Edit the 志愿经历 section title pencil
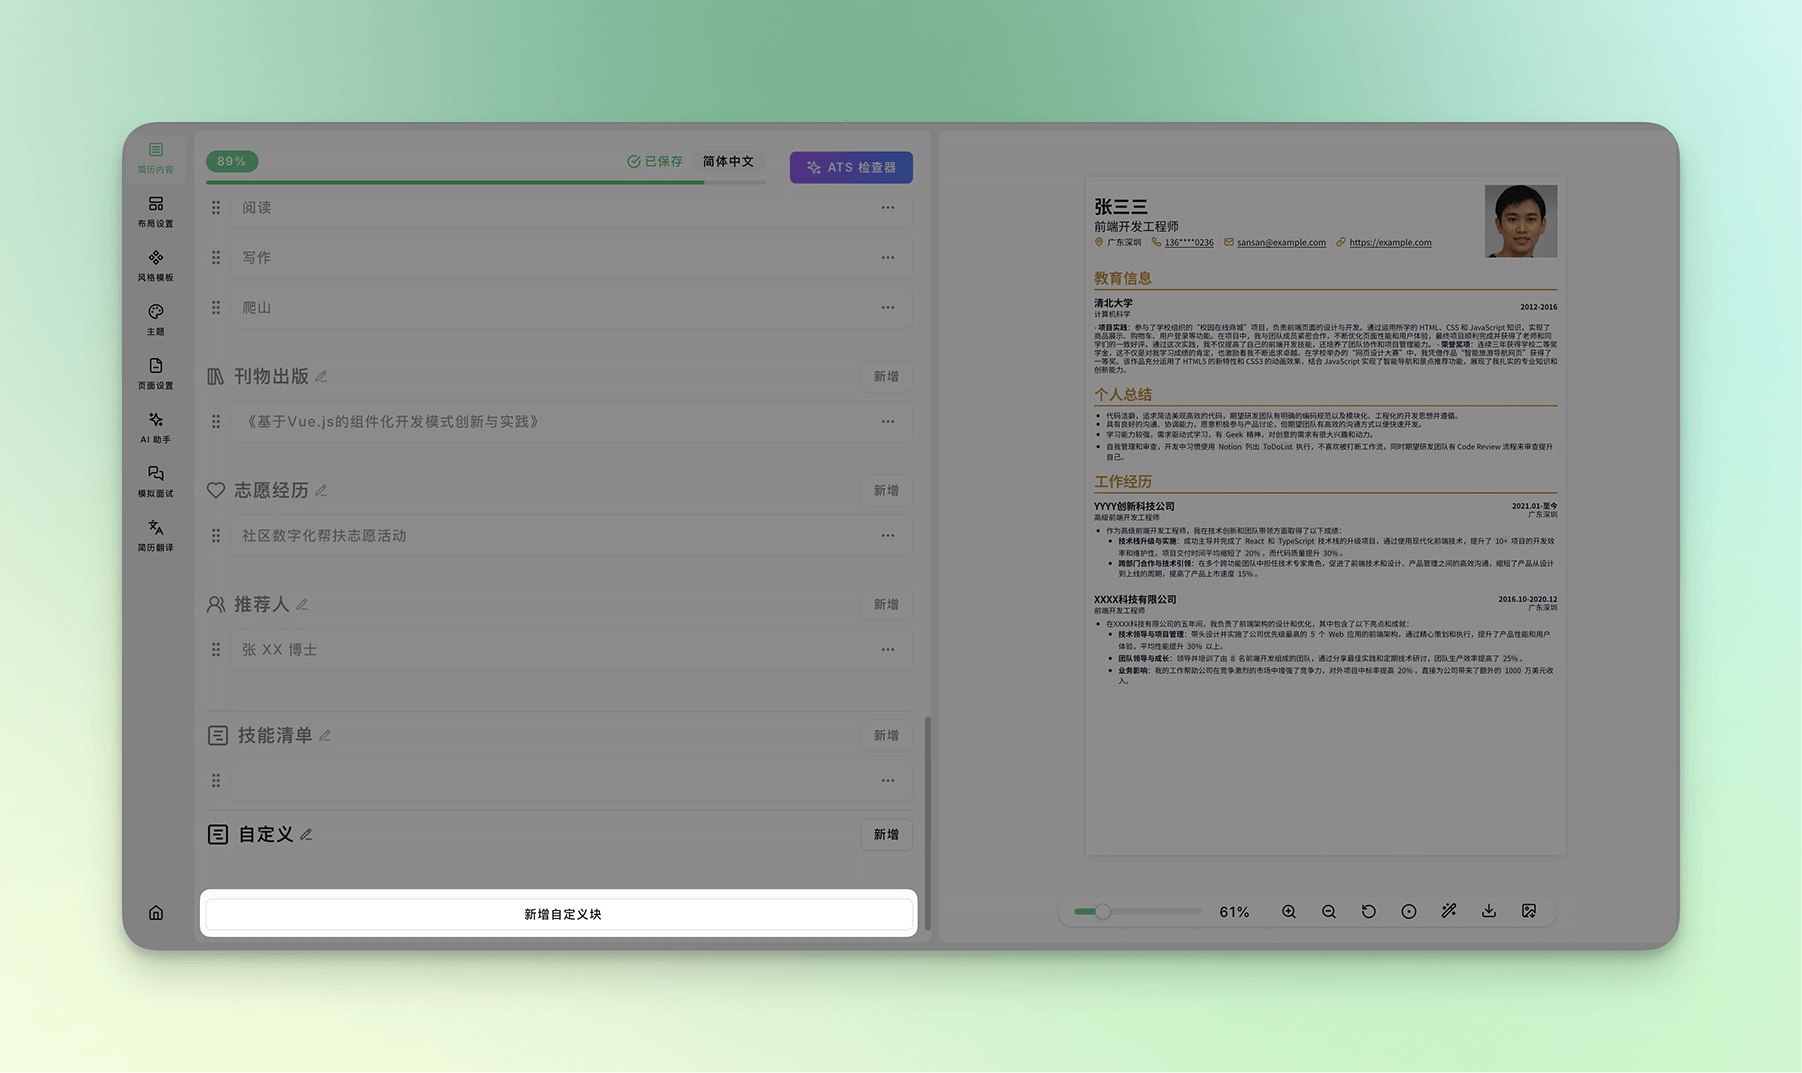The image size is (1802, 1073). click(x=321, y=491)
